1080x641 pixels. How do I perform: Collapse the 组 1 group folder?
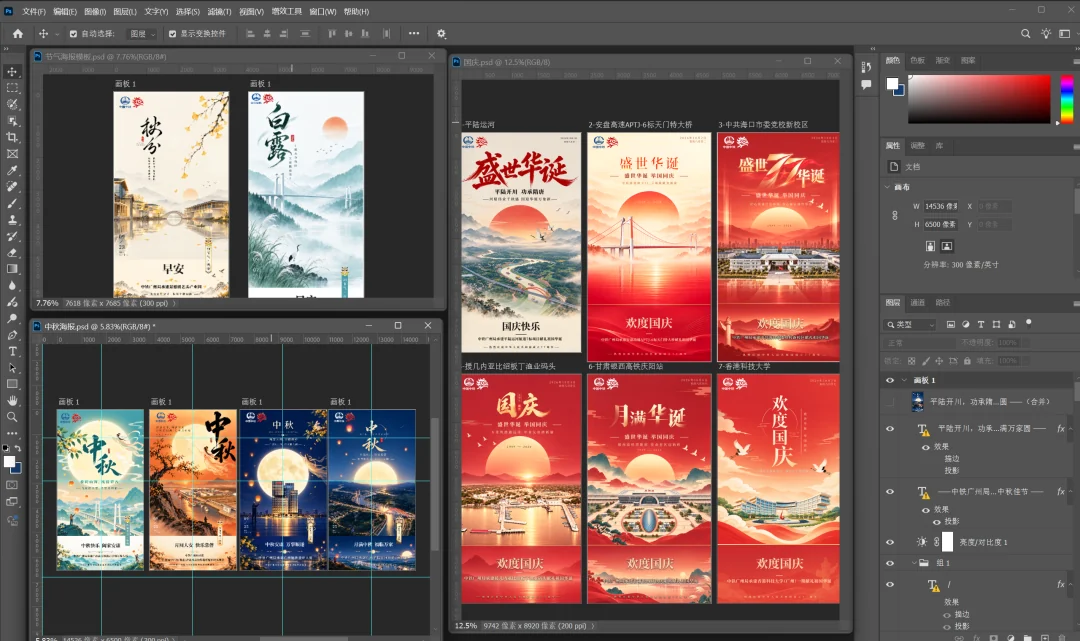pos(914,563)
